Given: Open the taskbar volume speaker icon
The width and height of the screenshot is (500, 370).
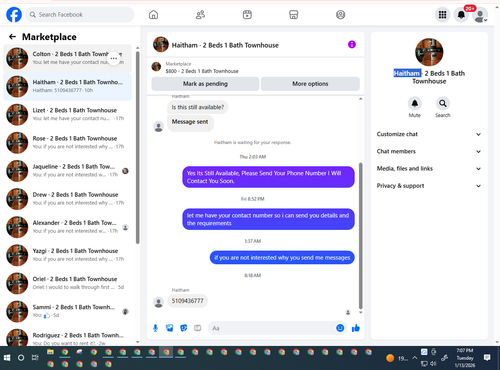Looking at the screenshot, I should click(433, 364).
